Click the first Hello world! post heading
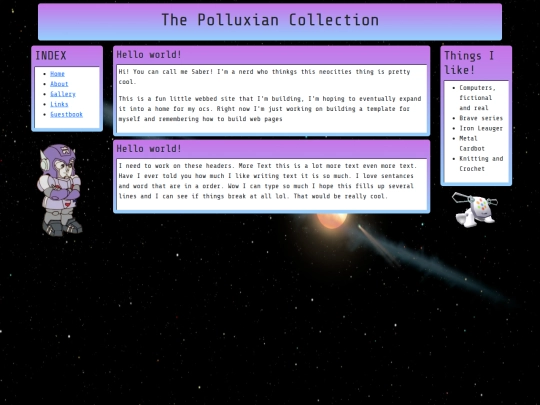Viewport: 540px width, 405px height. [149, 54]
